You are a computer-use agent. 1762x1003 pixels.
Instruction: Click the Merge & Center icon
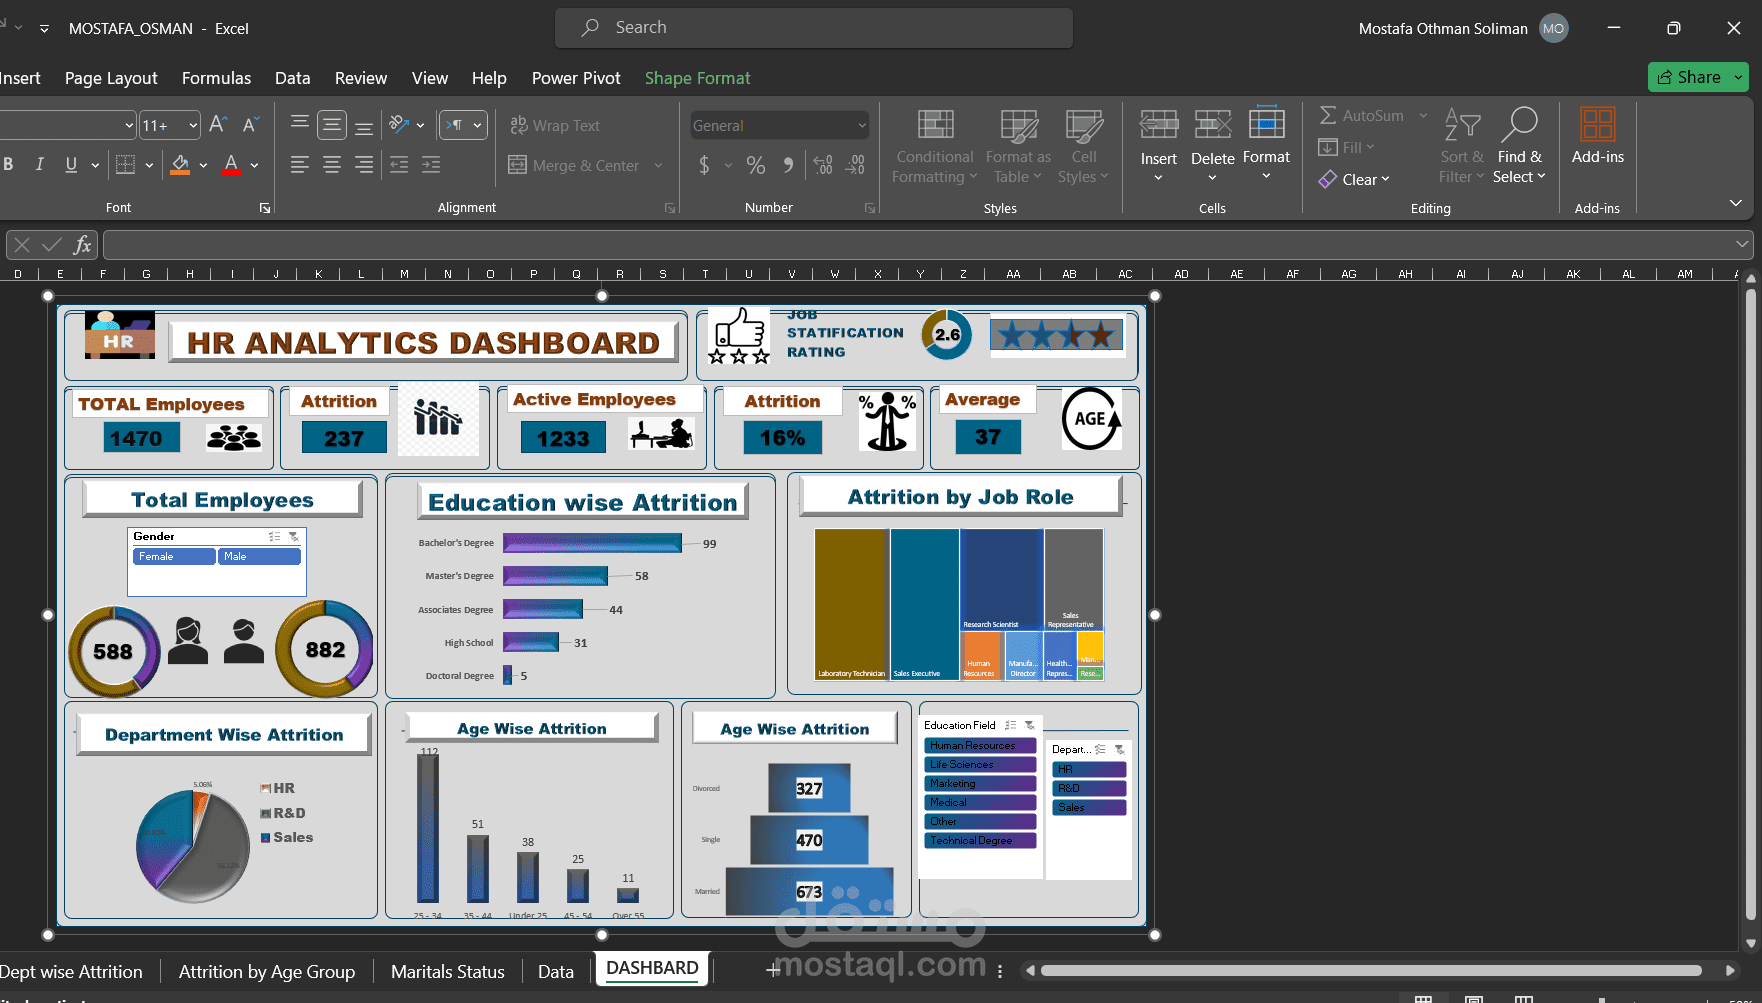pos(519,165)
